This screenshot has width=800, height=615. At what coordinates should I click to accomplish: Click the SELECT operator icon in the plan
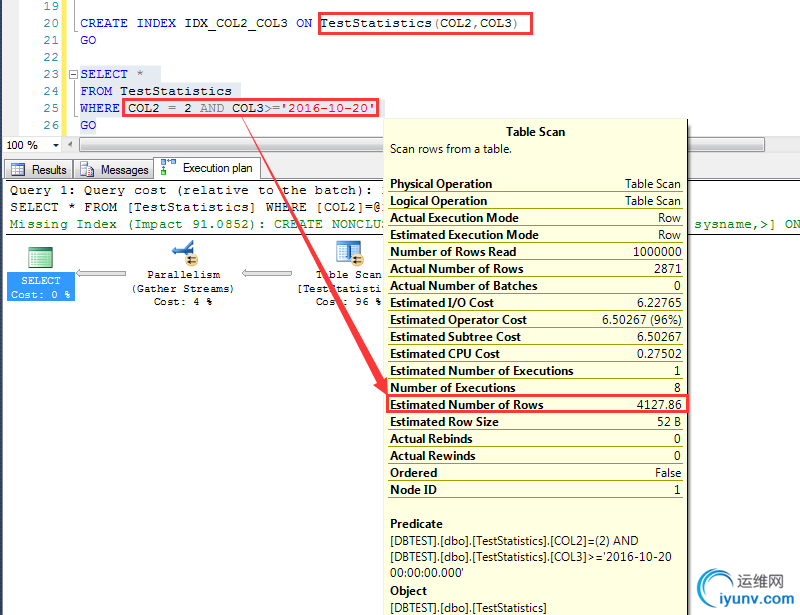point(40,257)
